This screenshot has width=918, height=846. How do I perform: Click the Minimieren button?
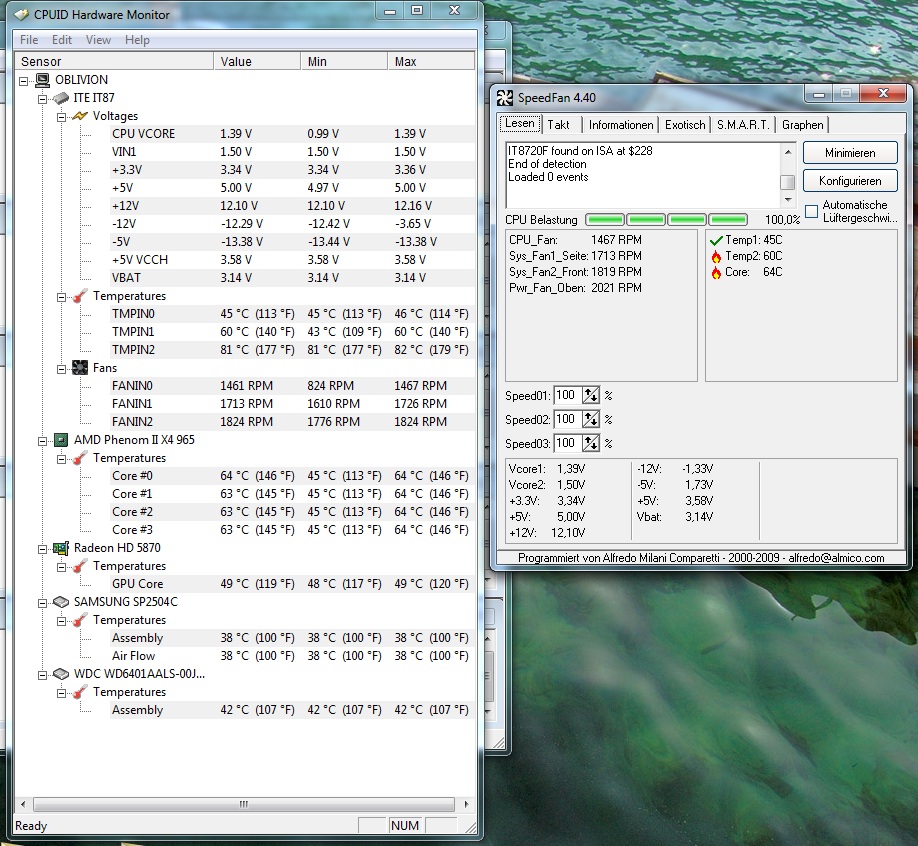pyautogui.click(x=850, y=153)
